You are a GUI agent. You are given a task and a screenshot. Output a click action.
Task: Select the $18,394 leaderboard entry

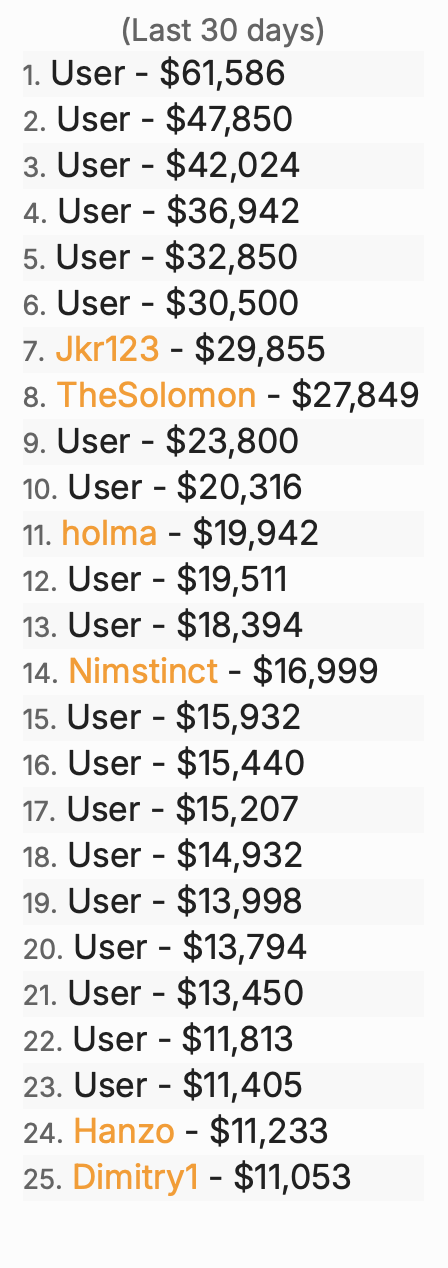(x=224, y=625)
